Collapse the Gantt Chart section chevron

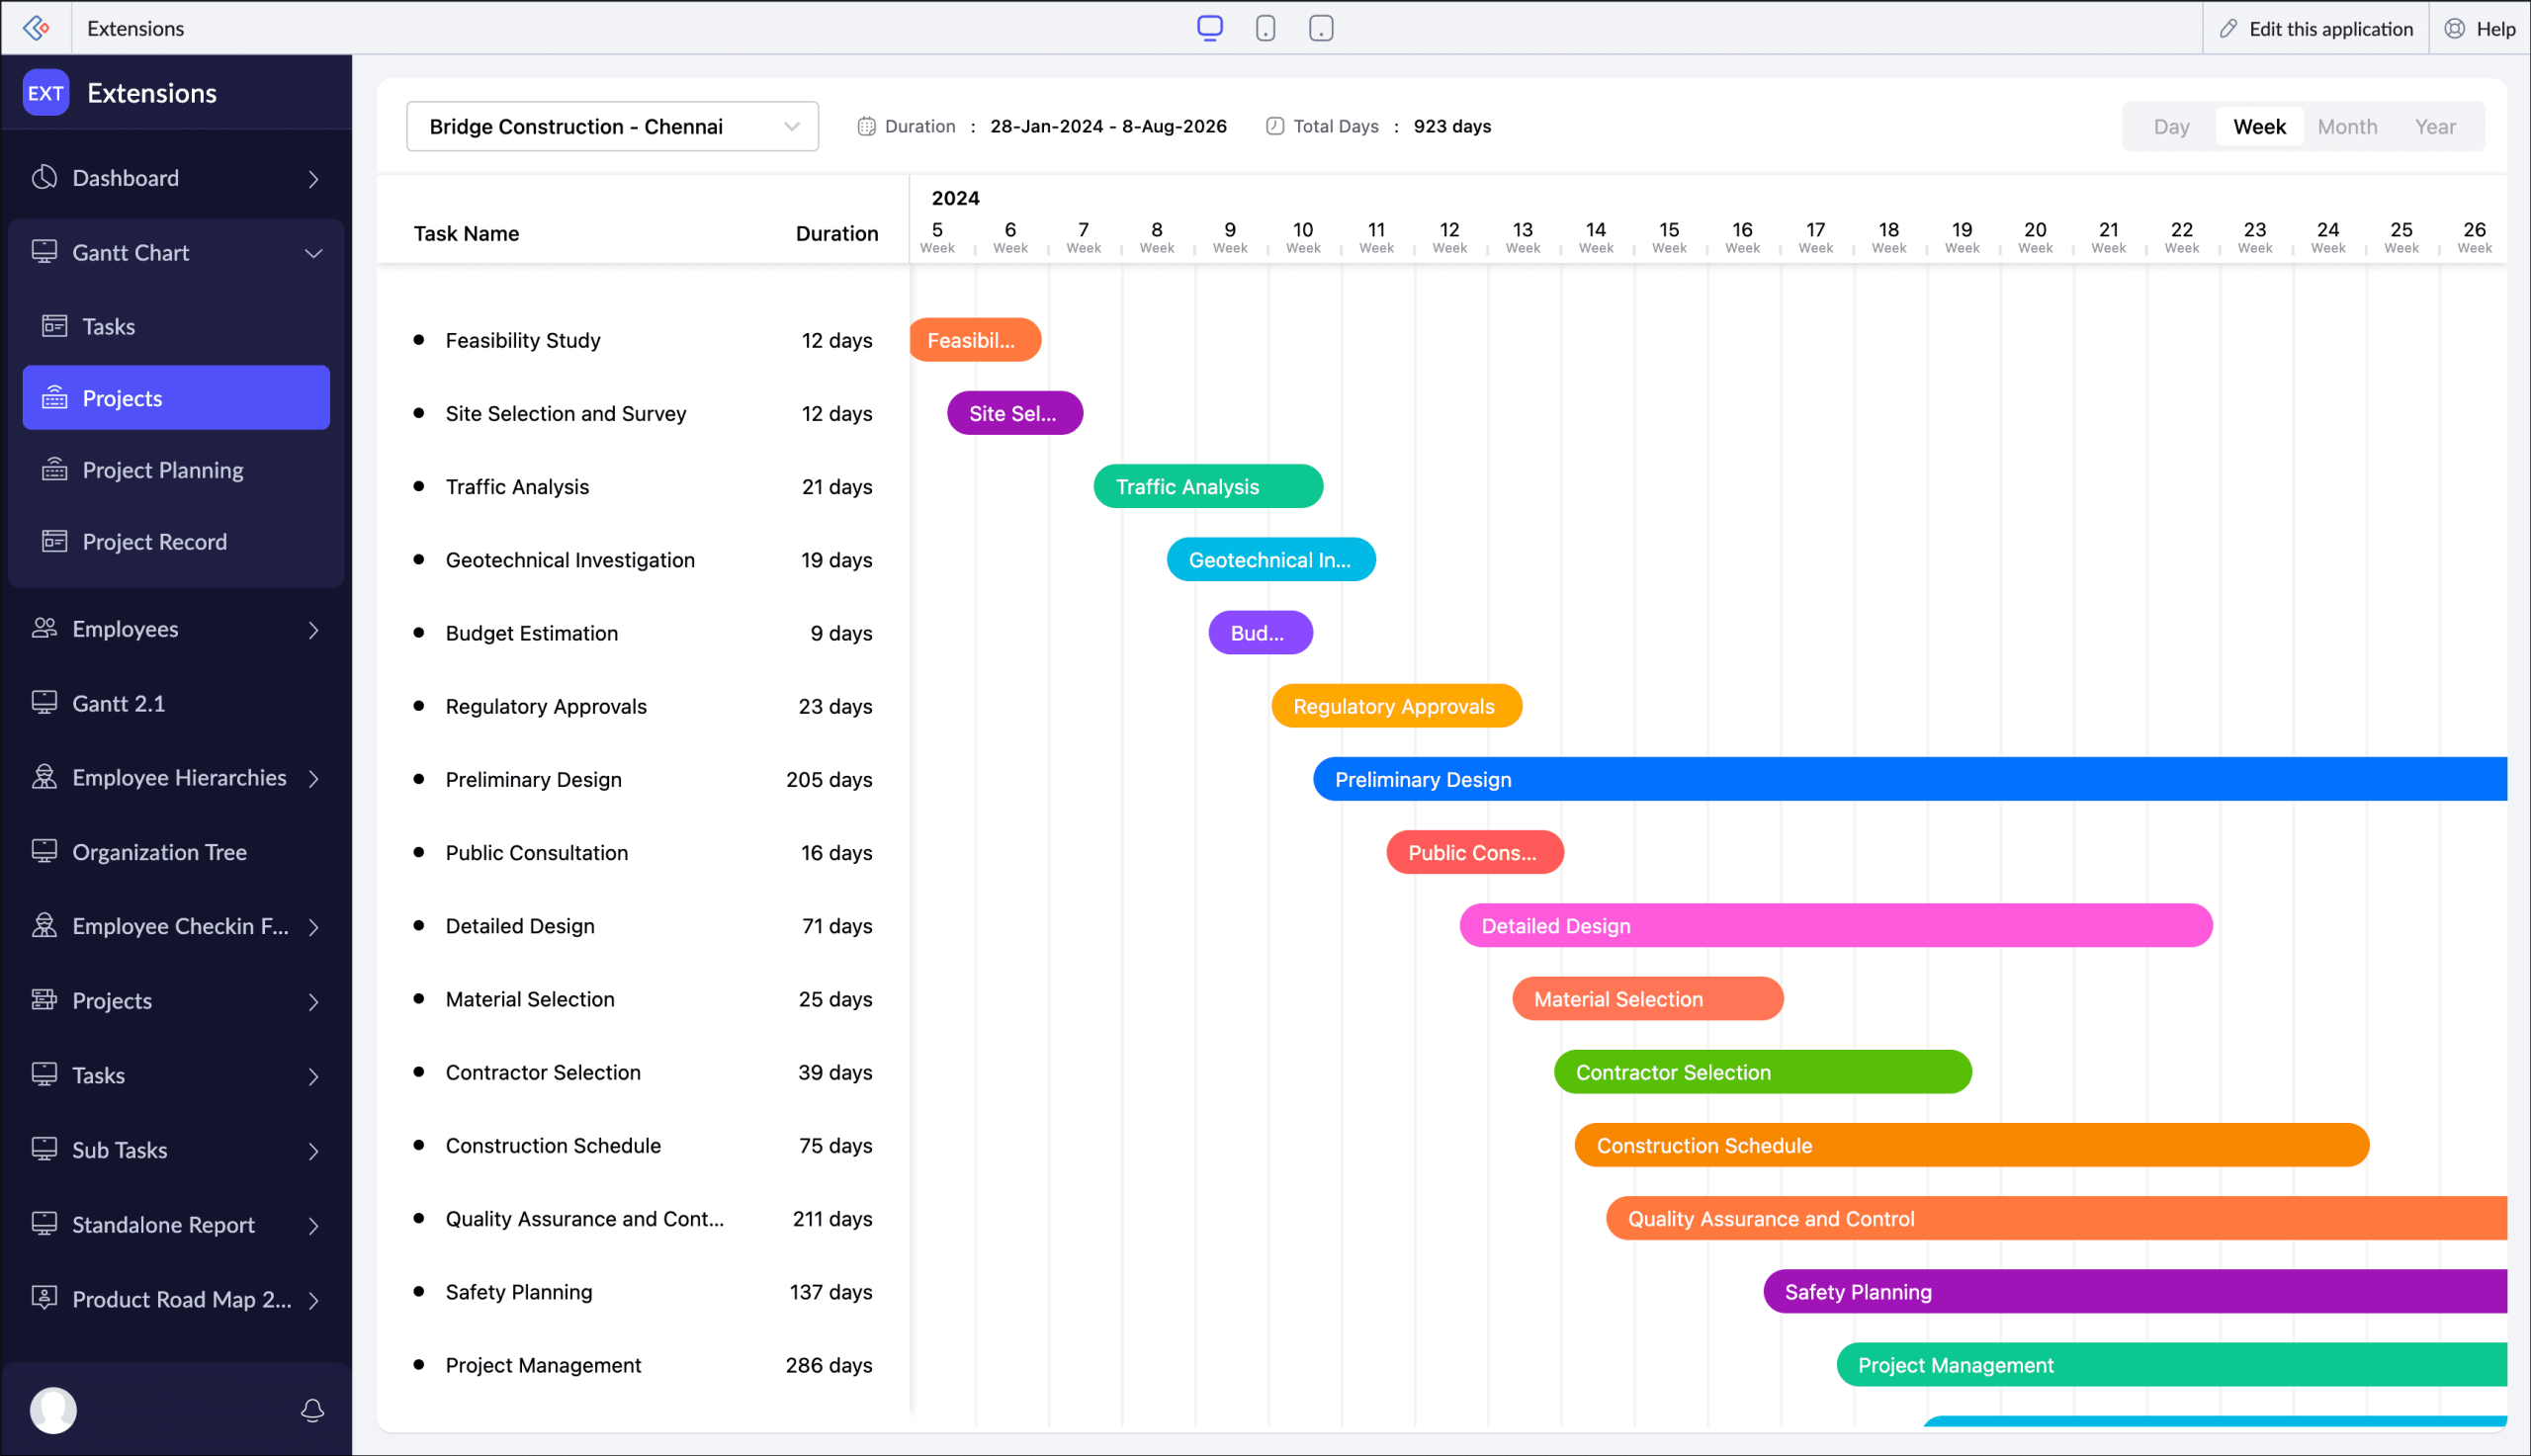click(x=314, y=253)
